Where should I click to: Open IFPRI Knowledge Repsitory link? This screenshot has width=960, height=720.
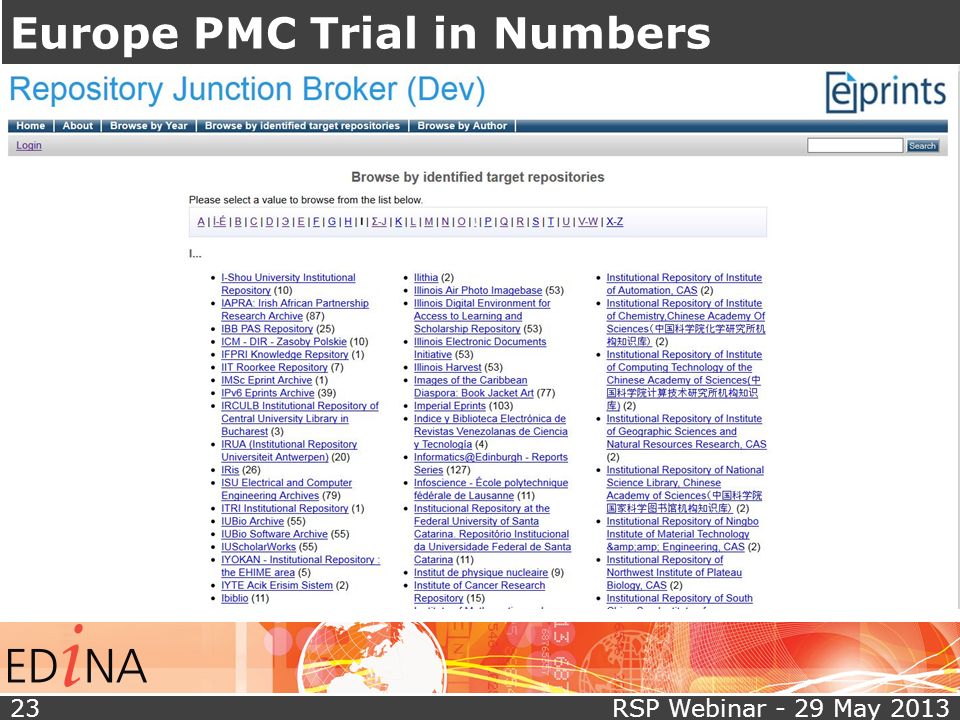coord(285,354)
